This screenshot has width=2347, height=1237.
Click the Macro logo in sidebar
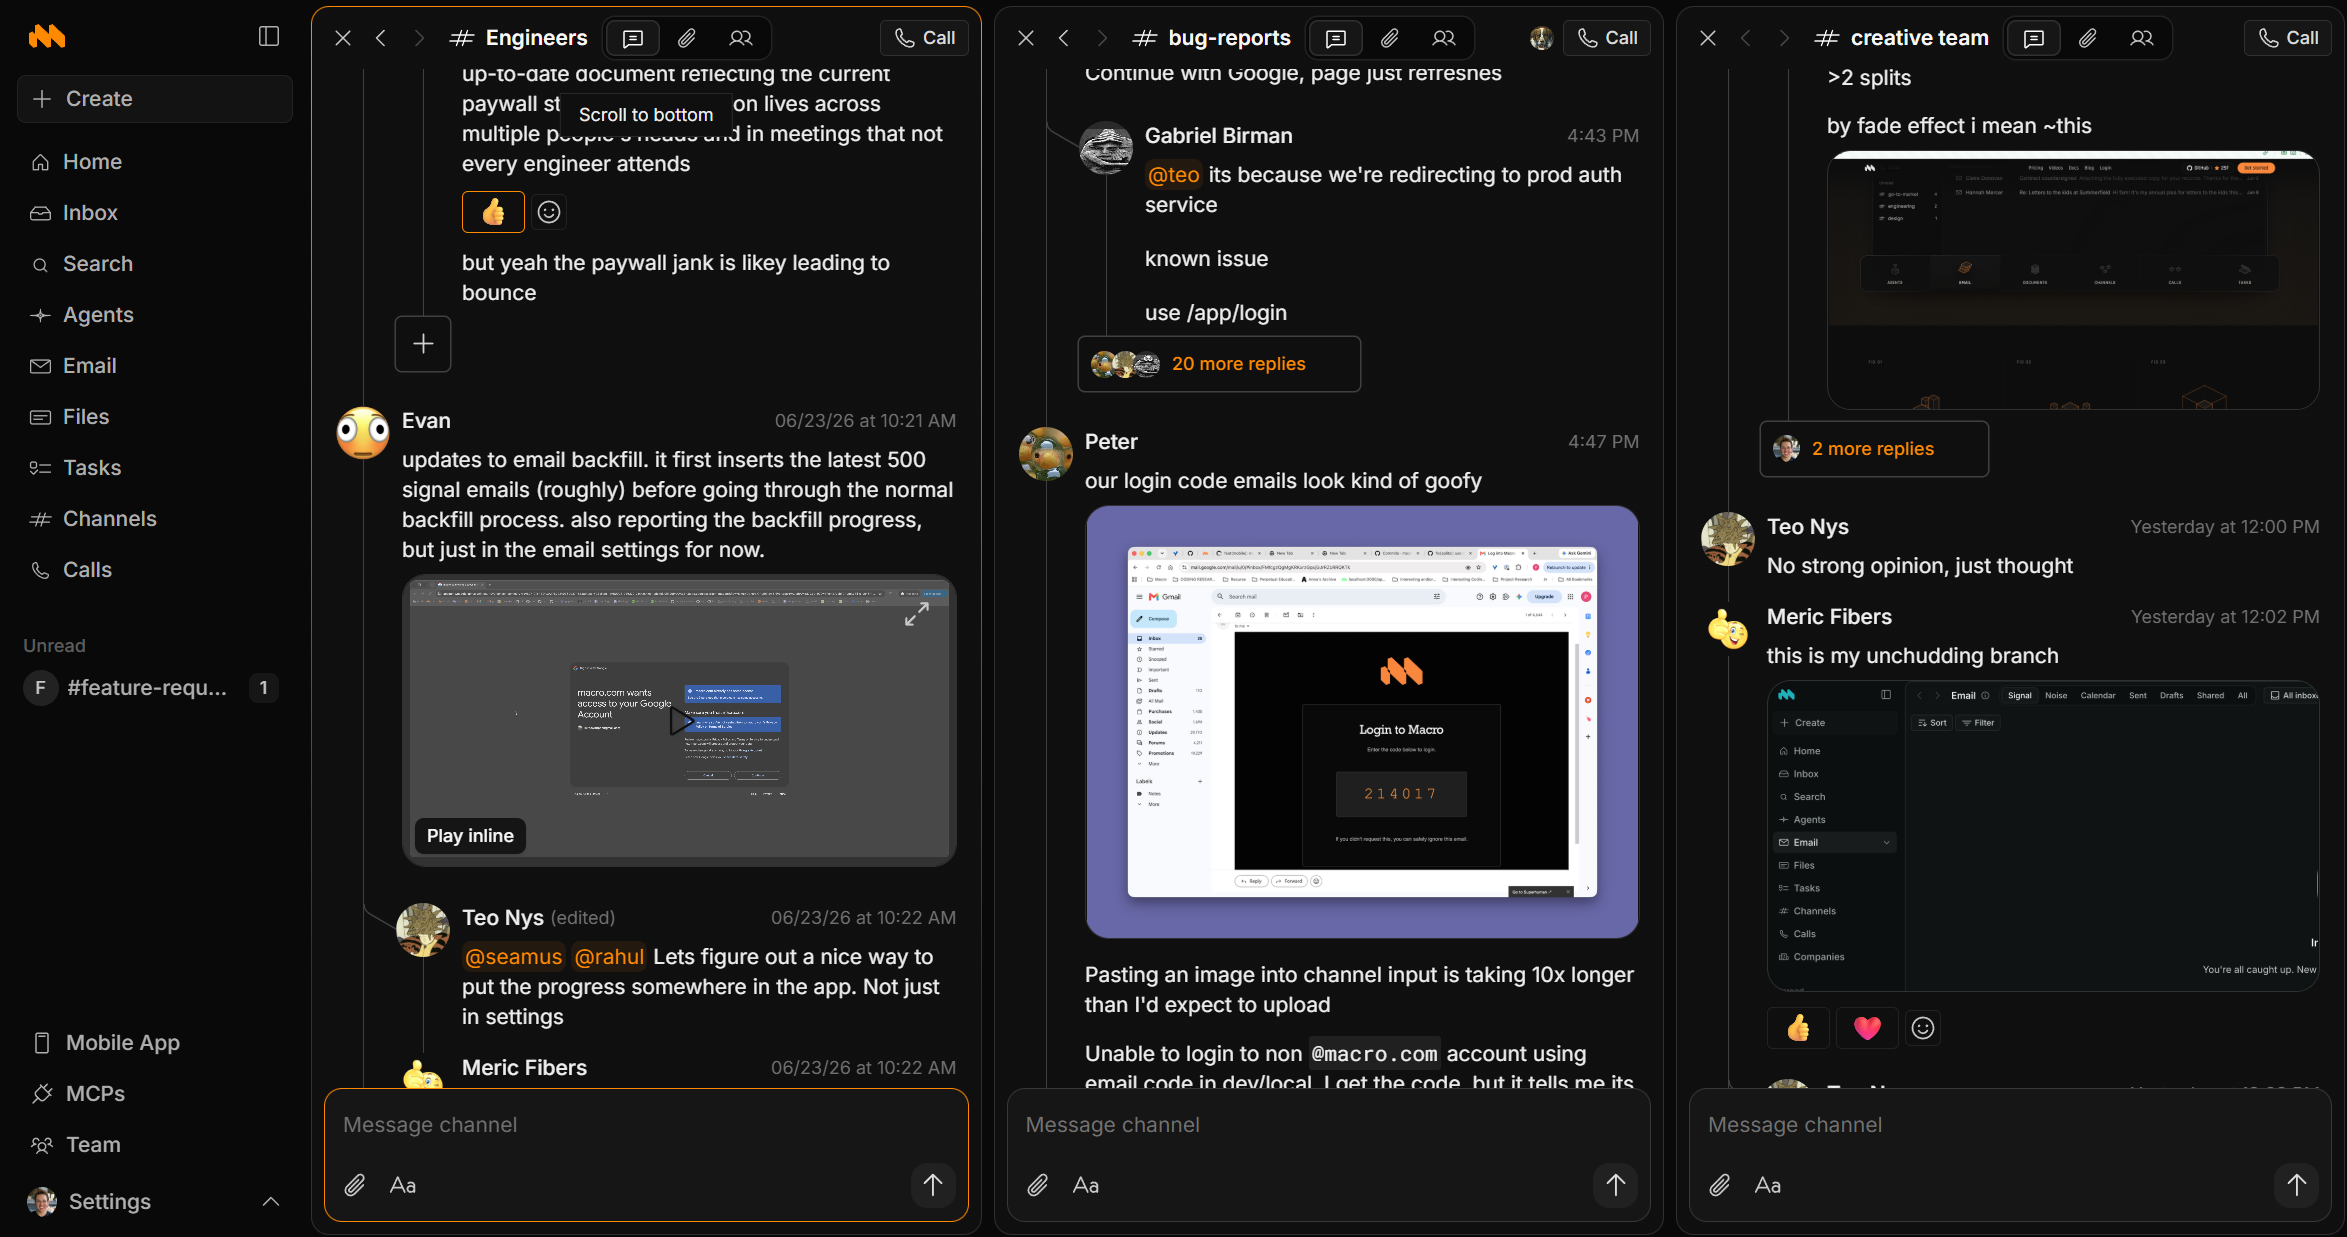tap(47, 37)
